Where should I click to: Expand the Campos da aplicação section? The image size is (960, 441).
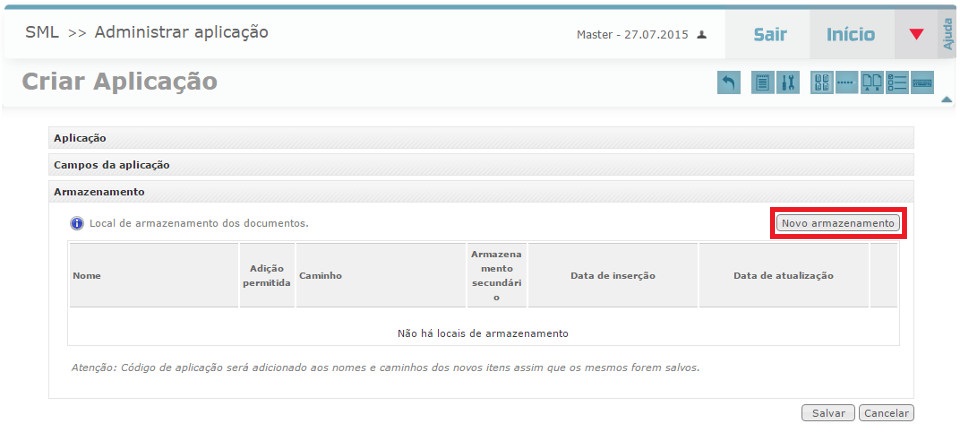[x=481, y=165]
